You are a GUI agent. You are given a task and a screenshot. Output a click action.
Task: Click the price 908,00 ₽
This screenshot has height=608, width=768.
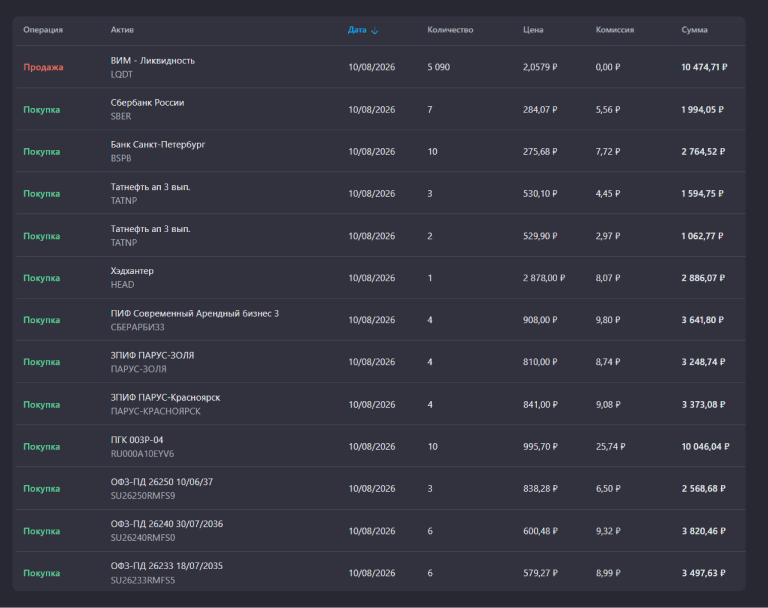[540, 320]
